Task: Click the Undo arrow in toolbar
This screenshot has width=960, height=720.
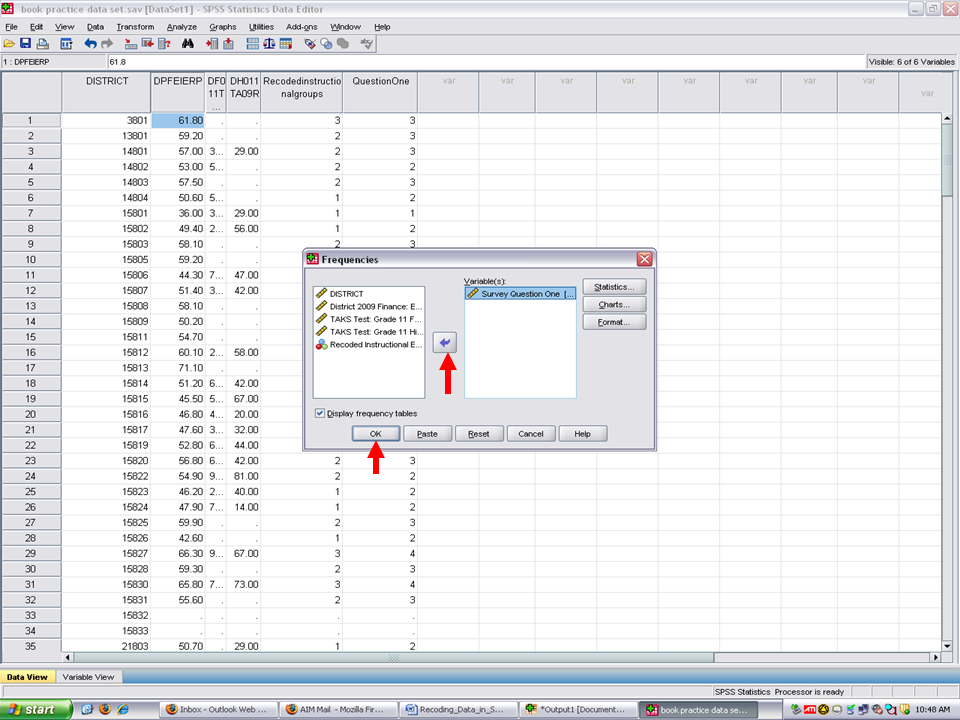Action: tap(90, 44)
